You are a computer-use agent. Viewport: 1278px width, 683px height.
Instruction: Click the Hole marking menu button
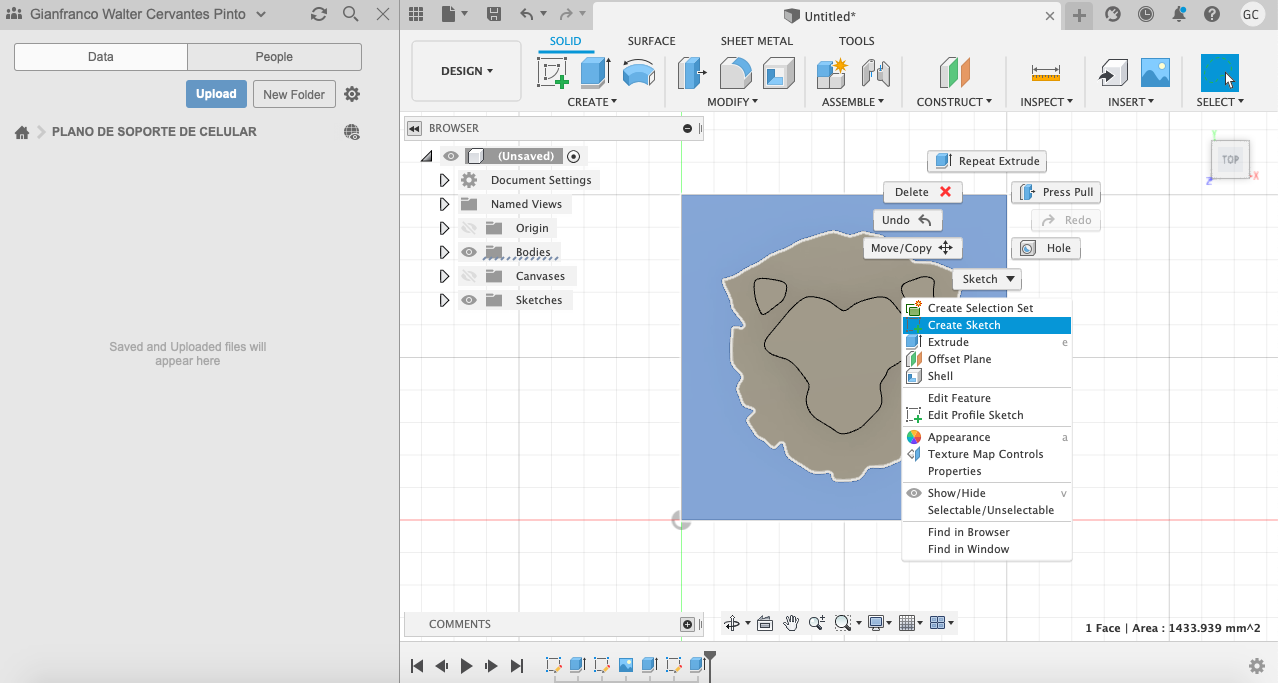[1046, 248]
